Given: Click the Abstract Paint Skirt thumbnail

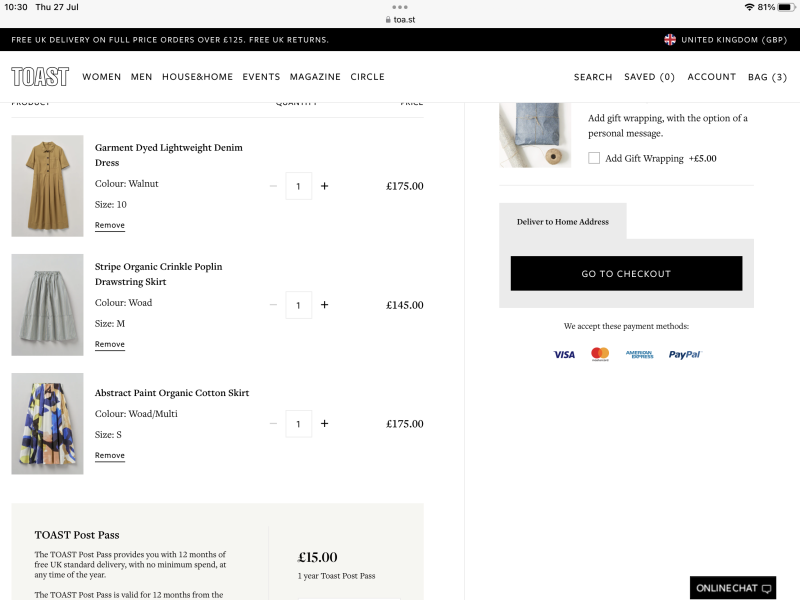Looking at the screenshot, I should [x=47, y=423].
